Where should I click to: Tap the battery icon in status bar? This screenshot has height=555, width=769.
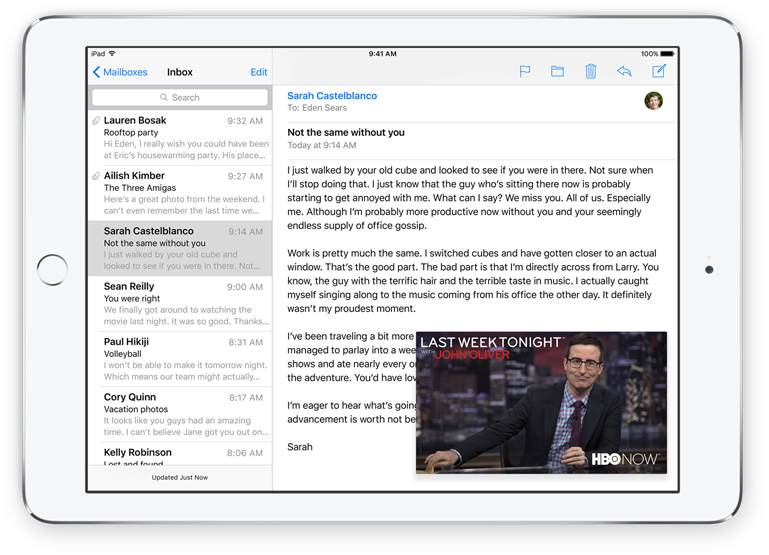(x=669, y=54)
